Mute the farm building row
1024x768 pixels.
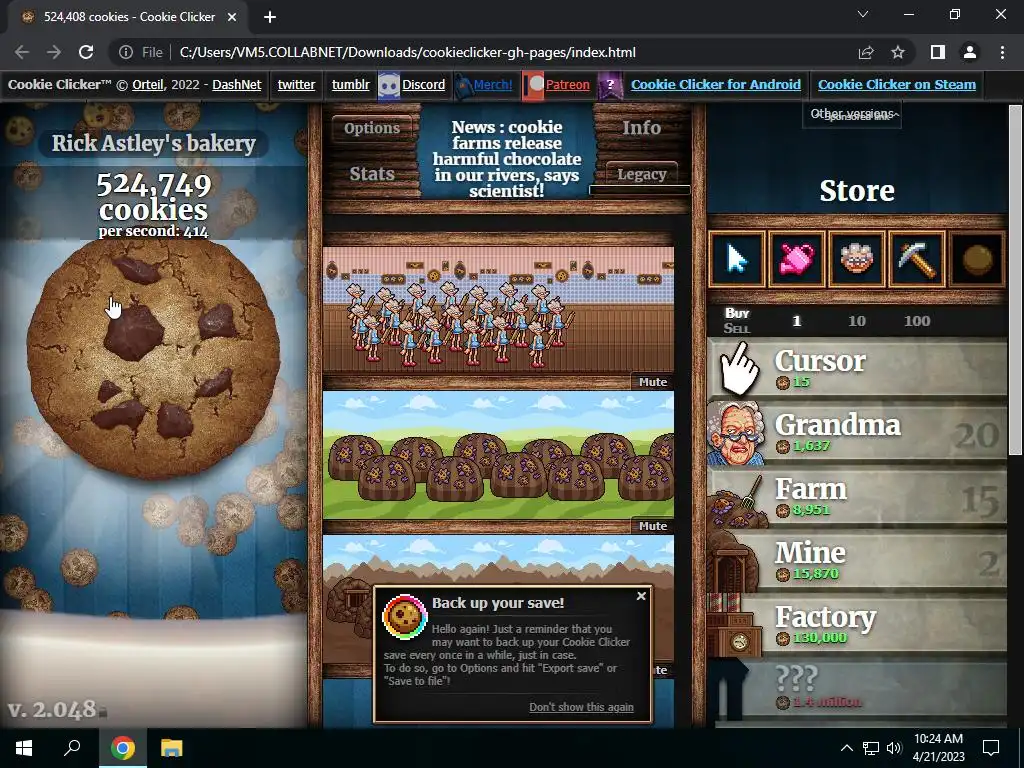tap(652, 526)
